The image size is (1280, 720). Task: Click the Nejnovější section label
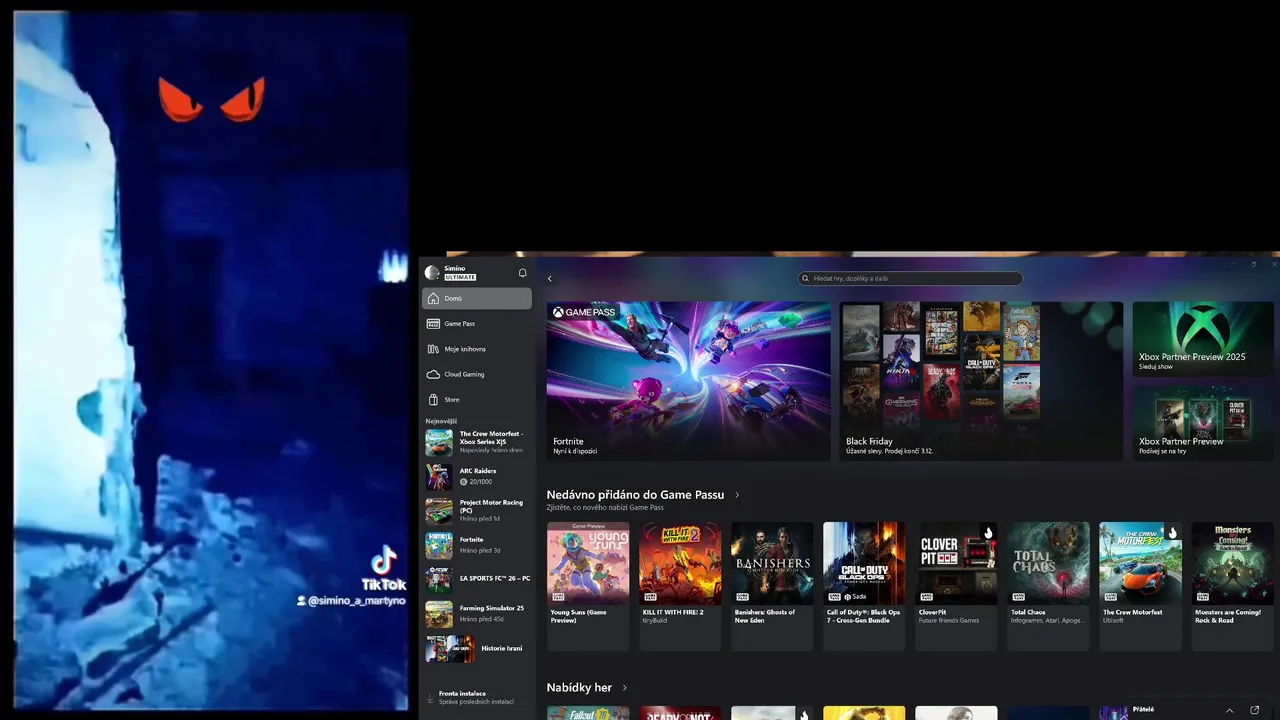pyautogui.click(x=441, y=421)
